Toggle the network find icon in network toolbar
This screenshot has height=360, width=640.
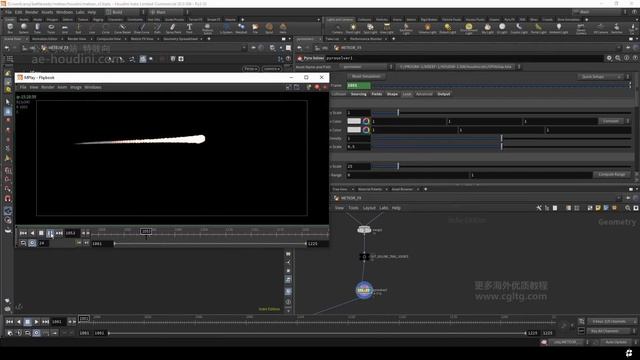point(628,208)
